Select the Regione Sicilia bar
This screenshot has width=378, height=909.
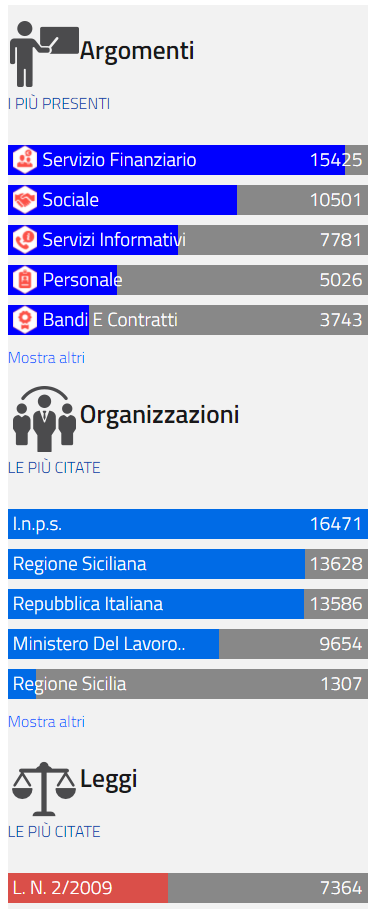188,684
